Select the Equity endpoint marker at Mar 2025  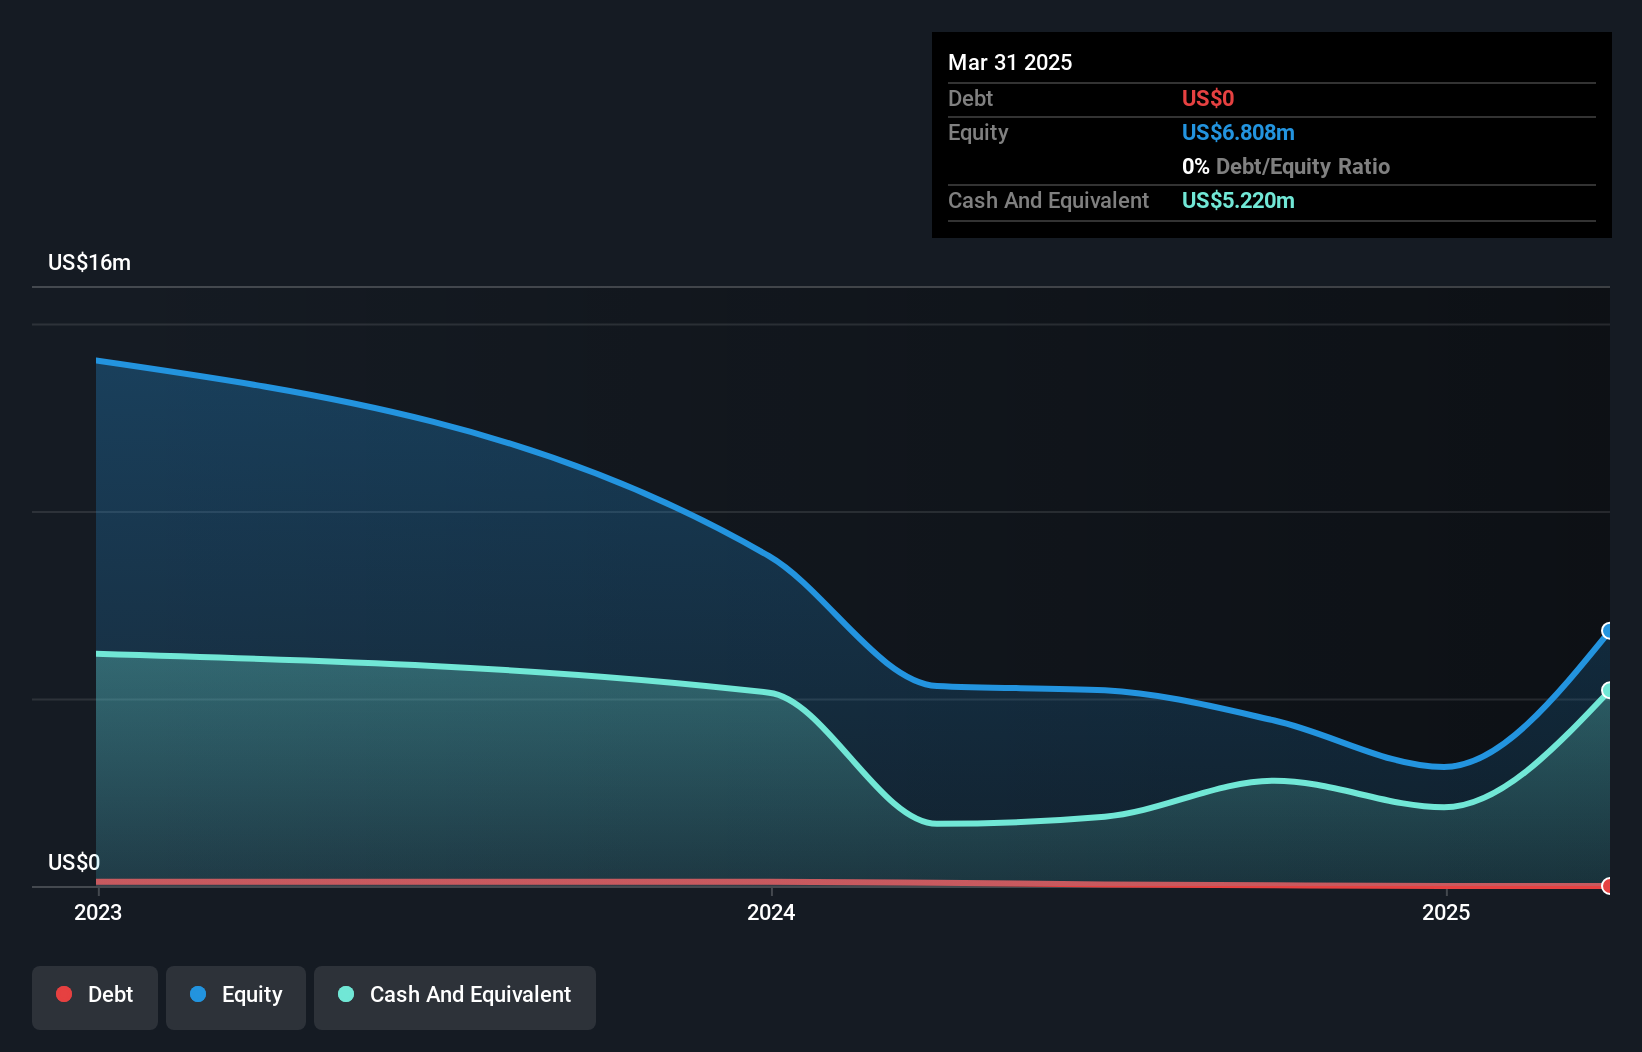click(1608, 631)
